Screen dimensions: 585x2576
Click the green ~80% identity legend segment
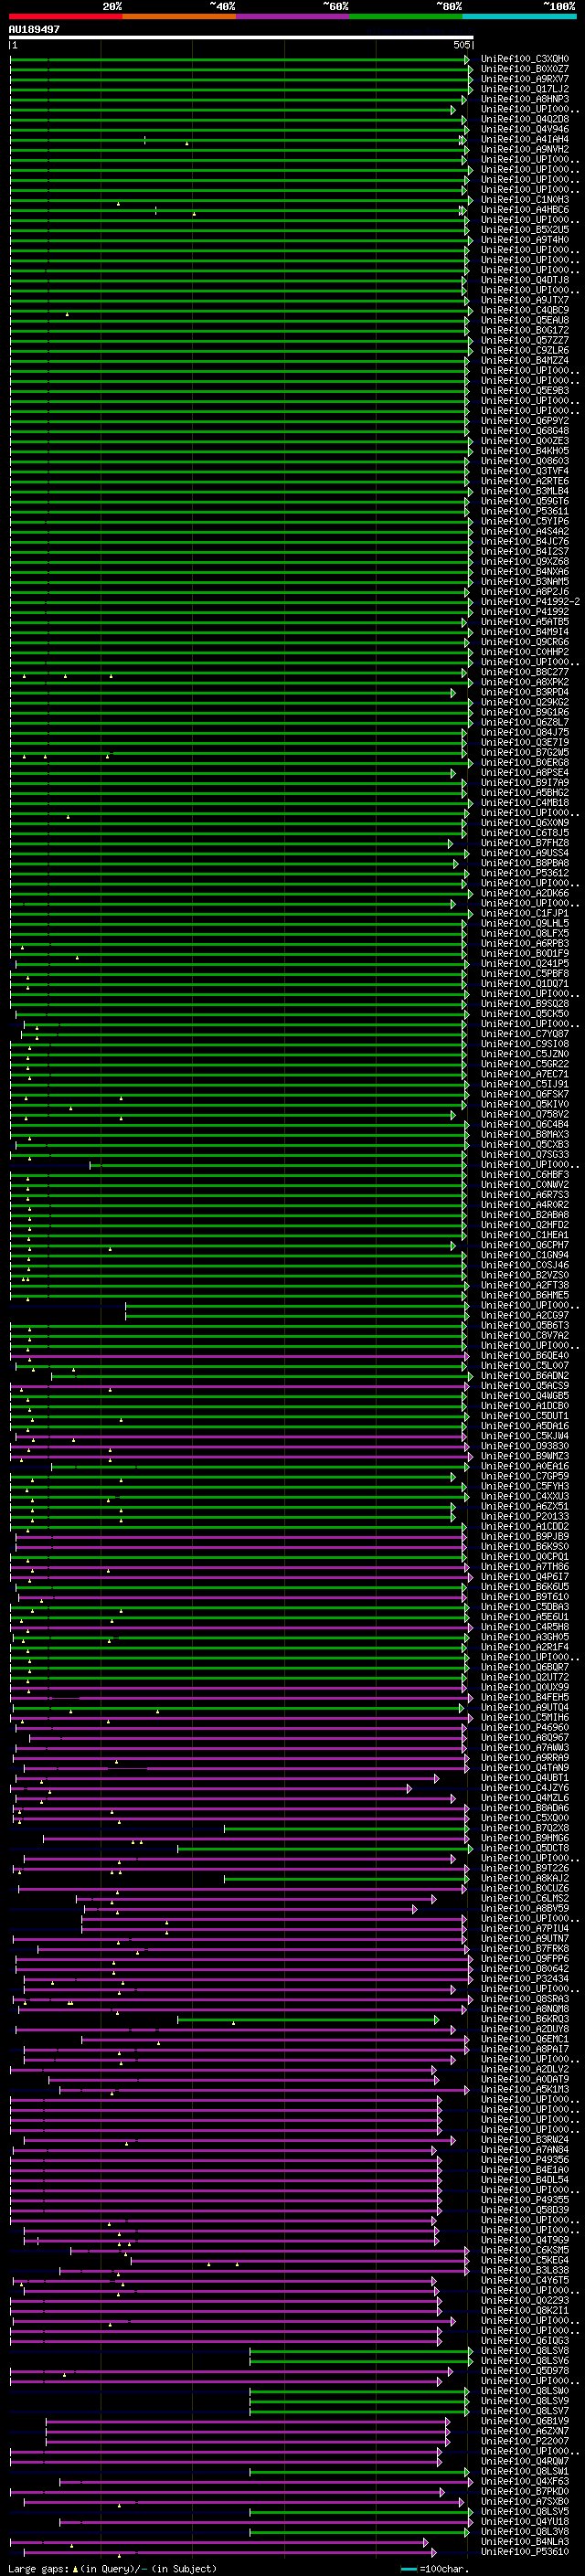click(x=406, y=17)
